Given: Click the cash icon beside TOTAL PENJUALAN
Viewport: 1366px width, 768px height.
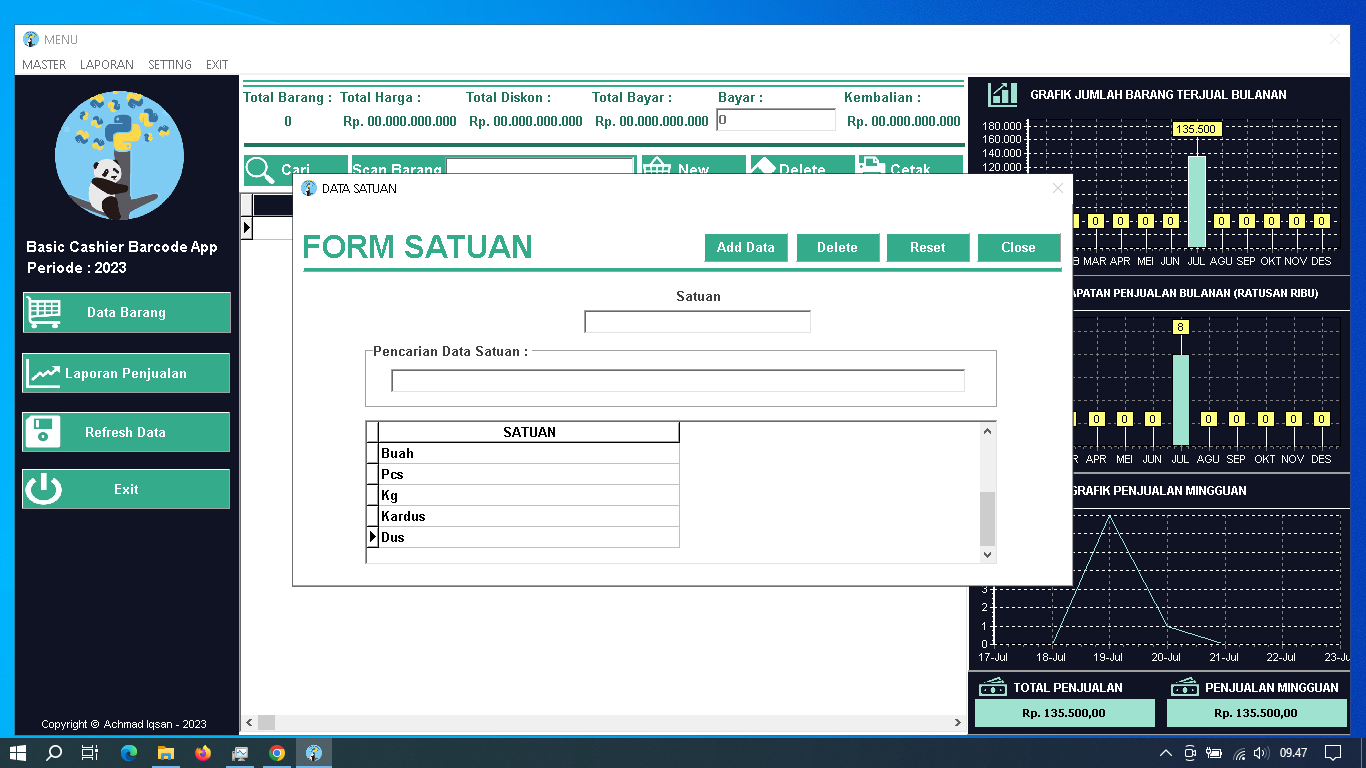Looking at the screenshot, I should tap(994, 687).
